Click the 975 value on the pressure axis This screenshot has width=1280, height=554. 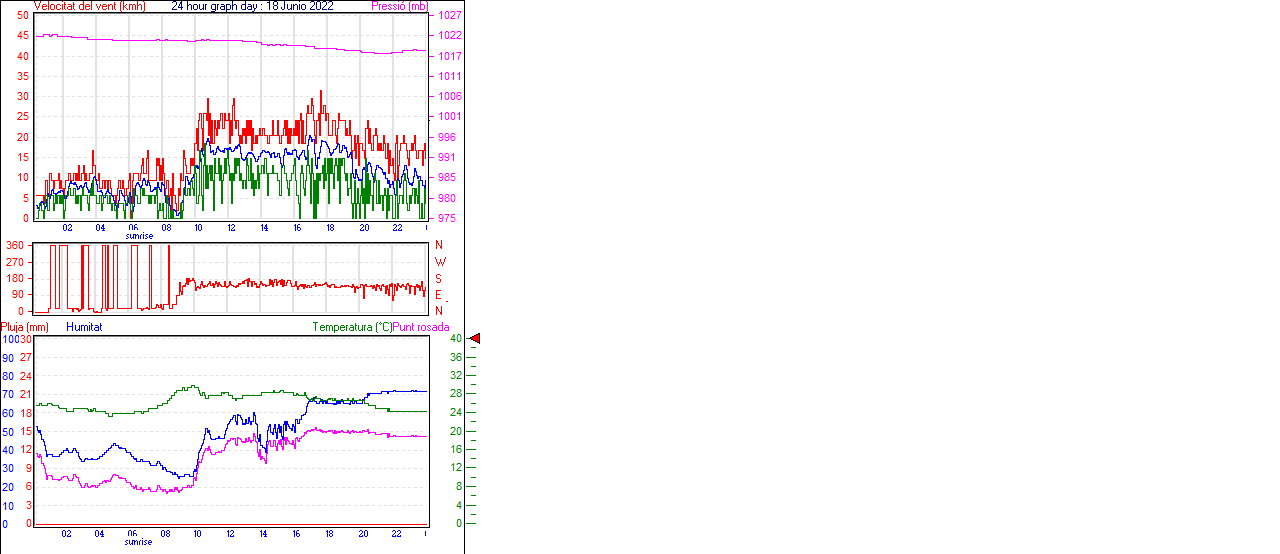(x=446, y=218)
